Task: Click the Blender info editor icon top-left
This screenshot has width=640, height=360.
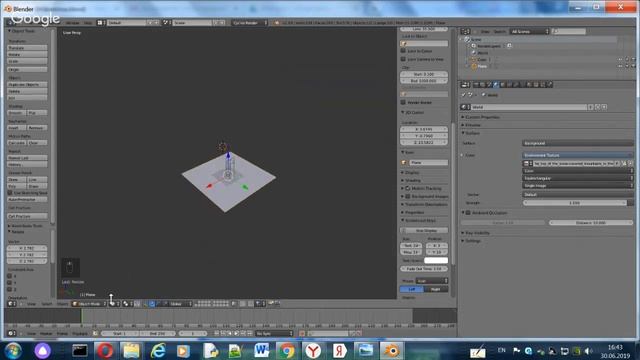Action: 12,23
